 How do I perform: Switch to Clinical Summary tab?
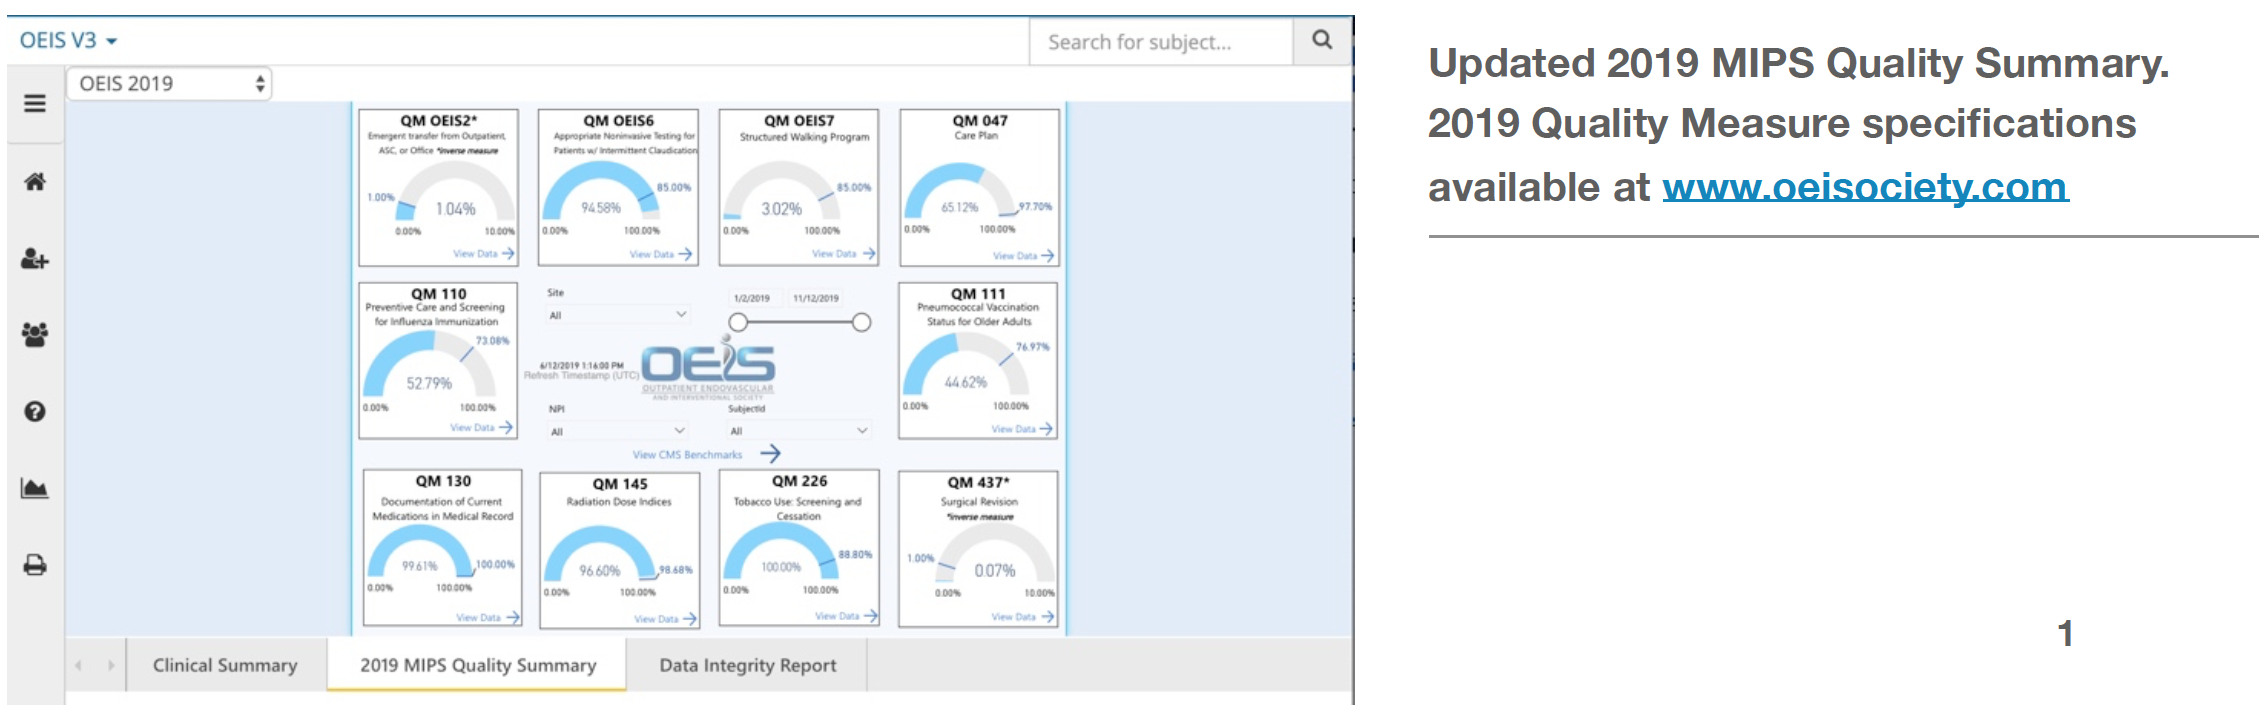[225, 665]
